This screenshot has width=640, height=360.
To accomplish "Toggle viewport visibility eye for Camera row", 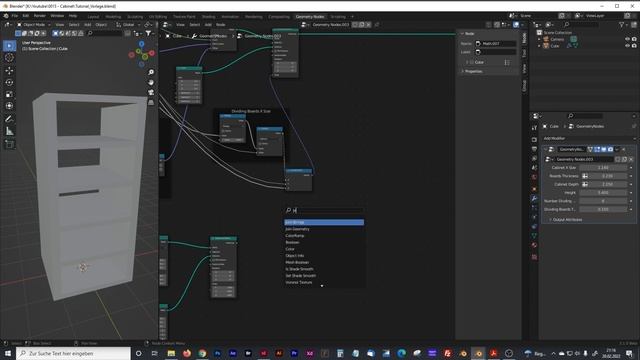I will pyautogui.click(x=627, y=39).
